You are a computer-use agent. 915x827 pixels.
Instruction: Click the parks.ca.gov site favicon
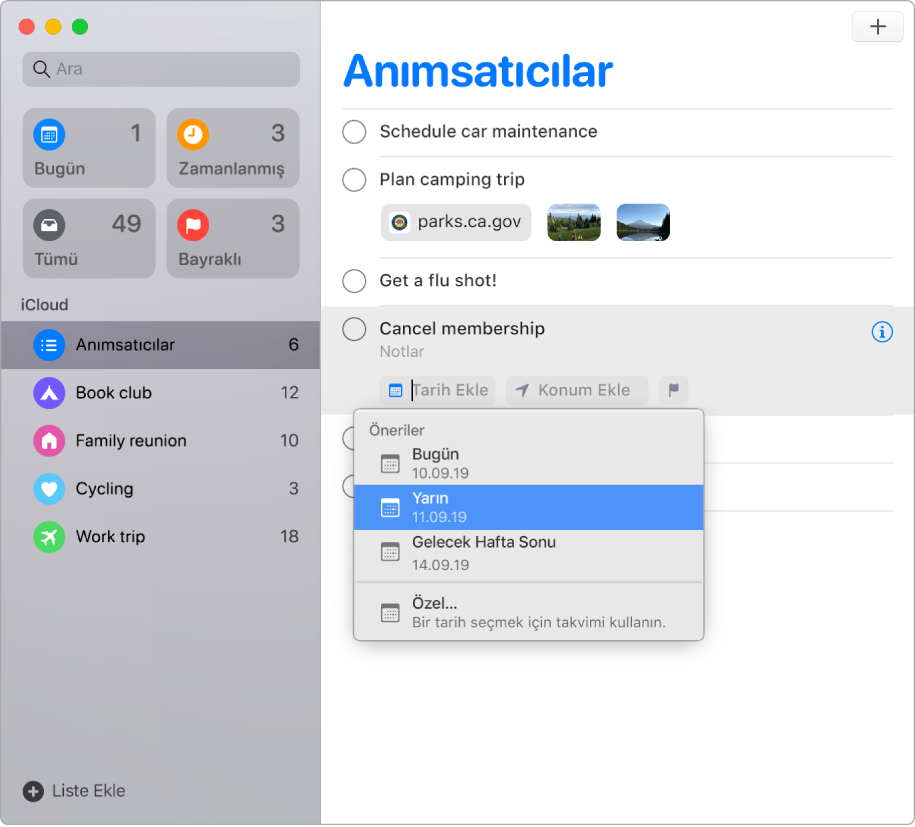[400, 222]
